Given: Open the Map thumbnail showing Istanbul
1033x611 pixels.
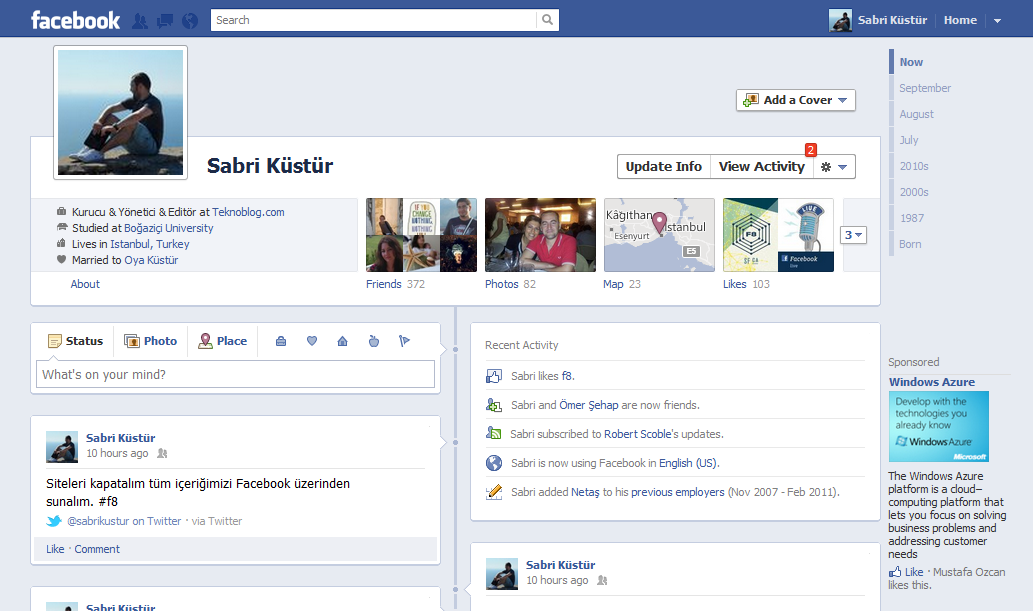Looking at the screenshot, I should click(x=659, y=235).
